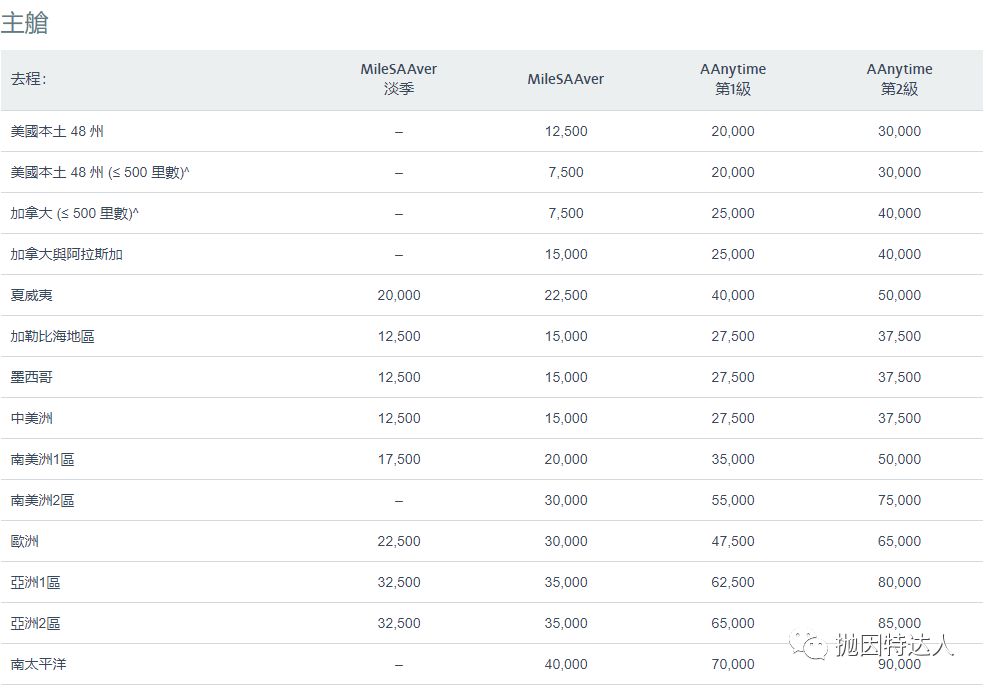Click 22,500 off-peak value in 歐洲 row

click(399, 541)
